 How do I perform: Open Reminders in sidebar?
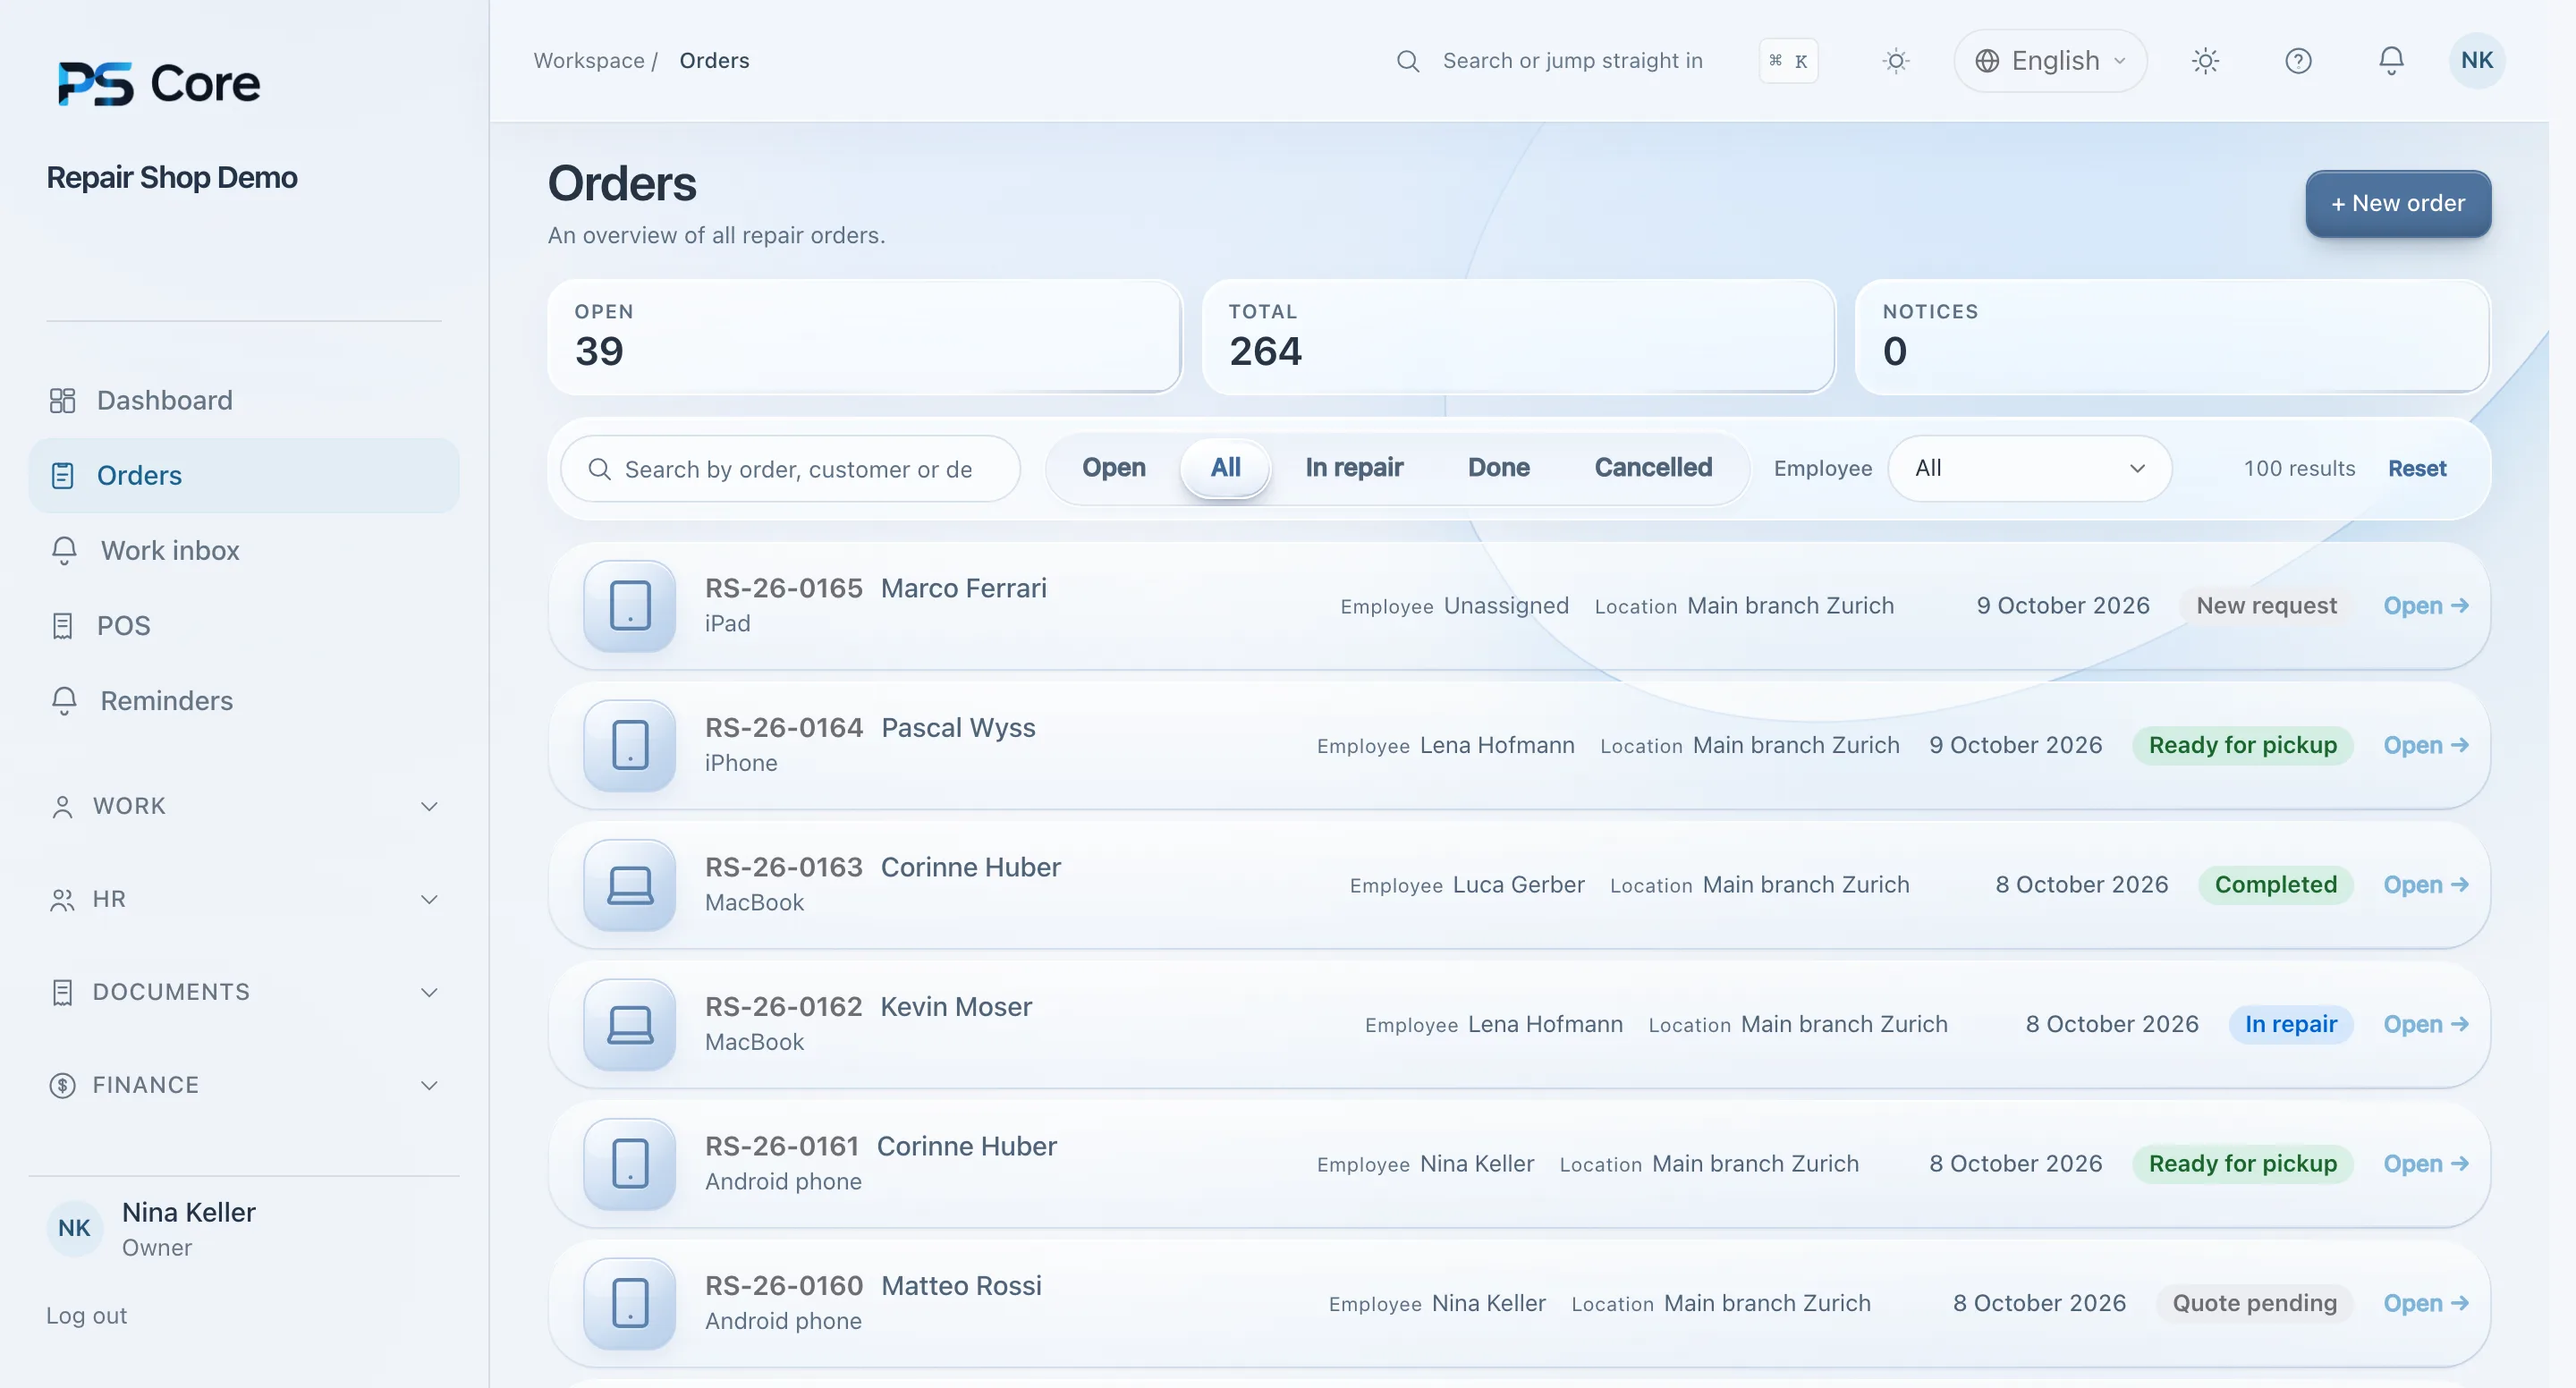point(243,700)
